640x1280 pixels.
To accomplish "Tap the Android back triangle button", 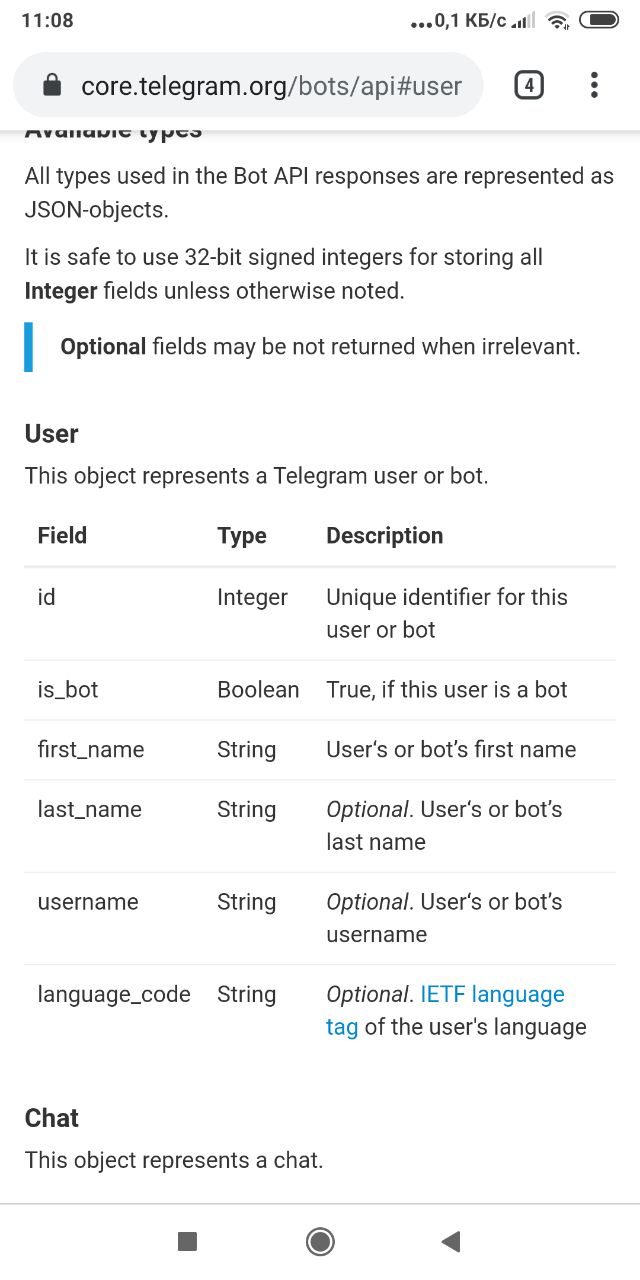I will point(451,1241).
